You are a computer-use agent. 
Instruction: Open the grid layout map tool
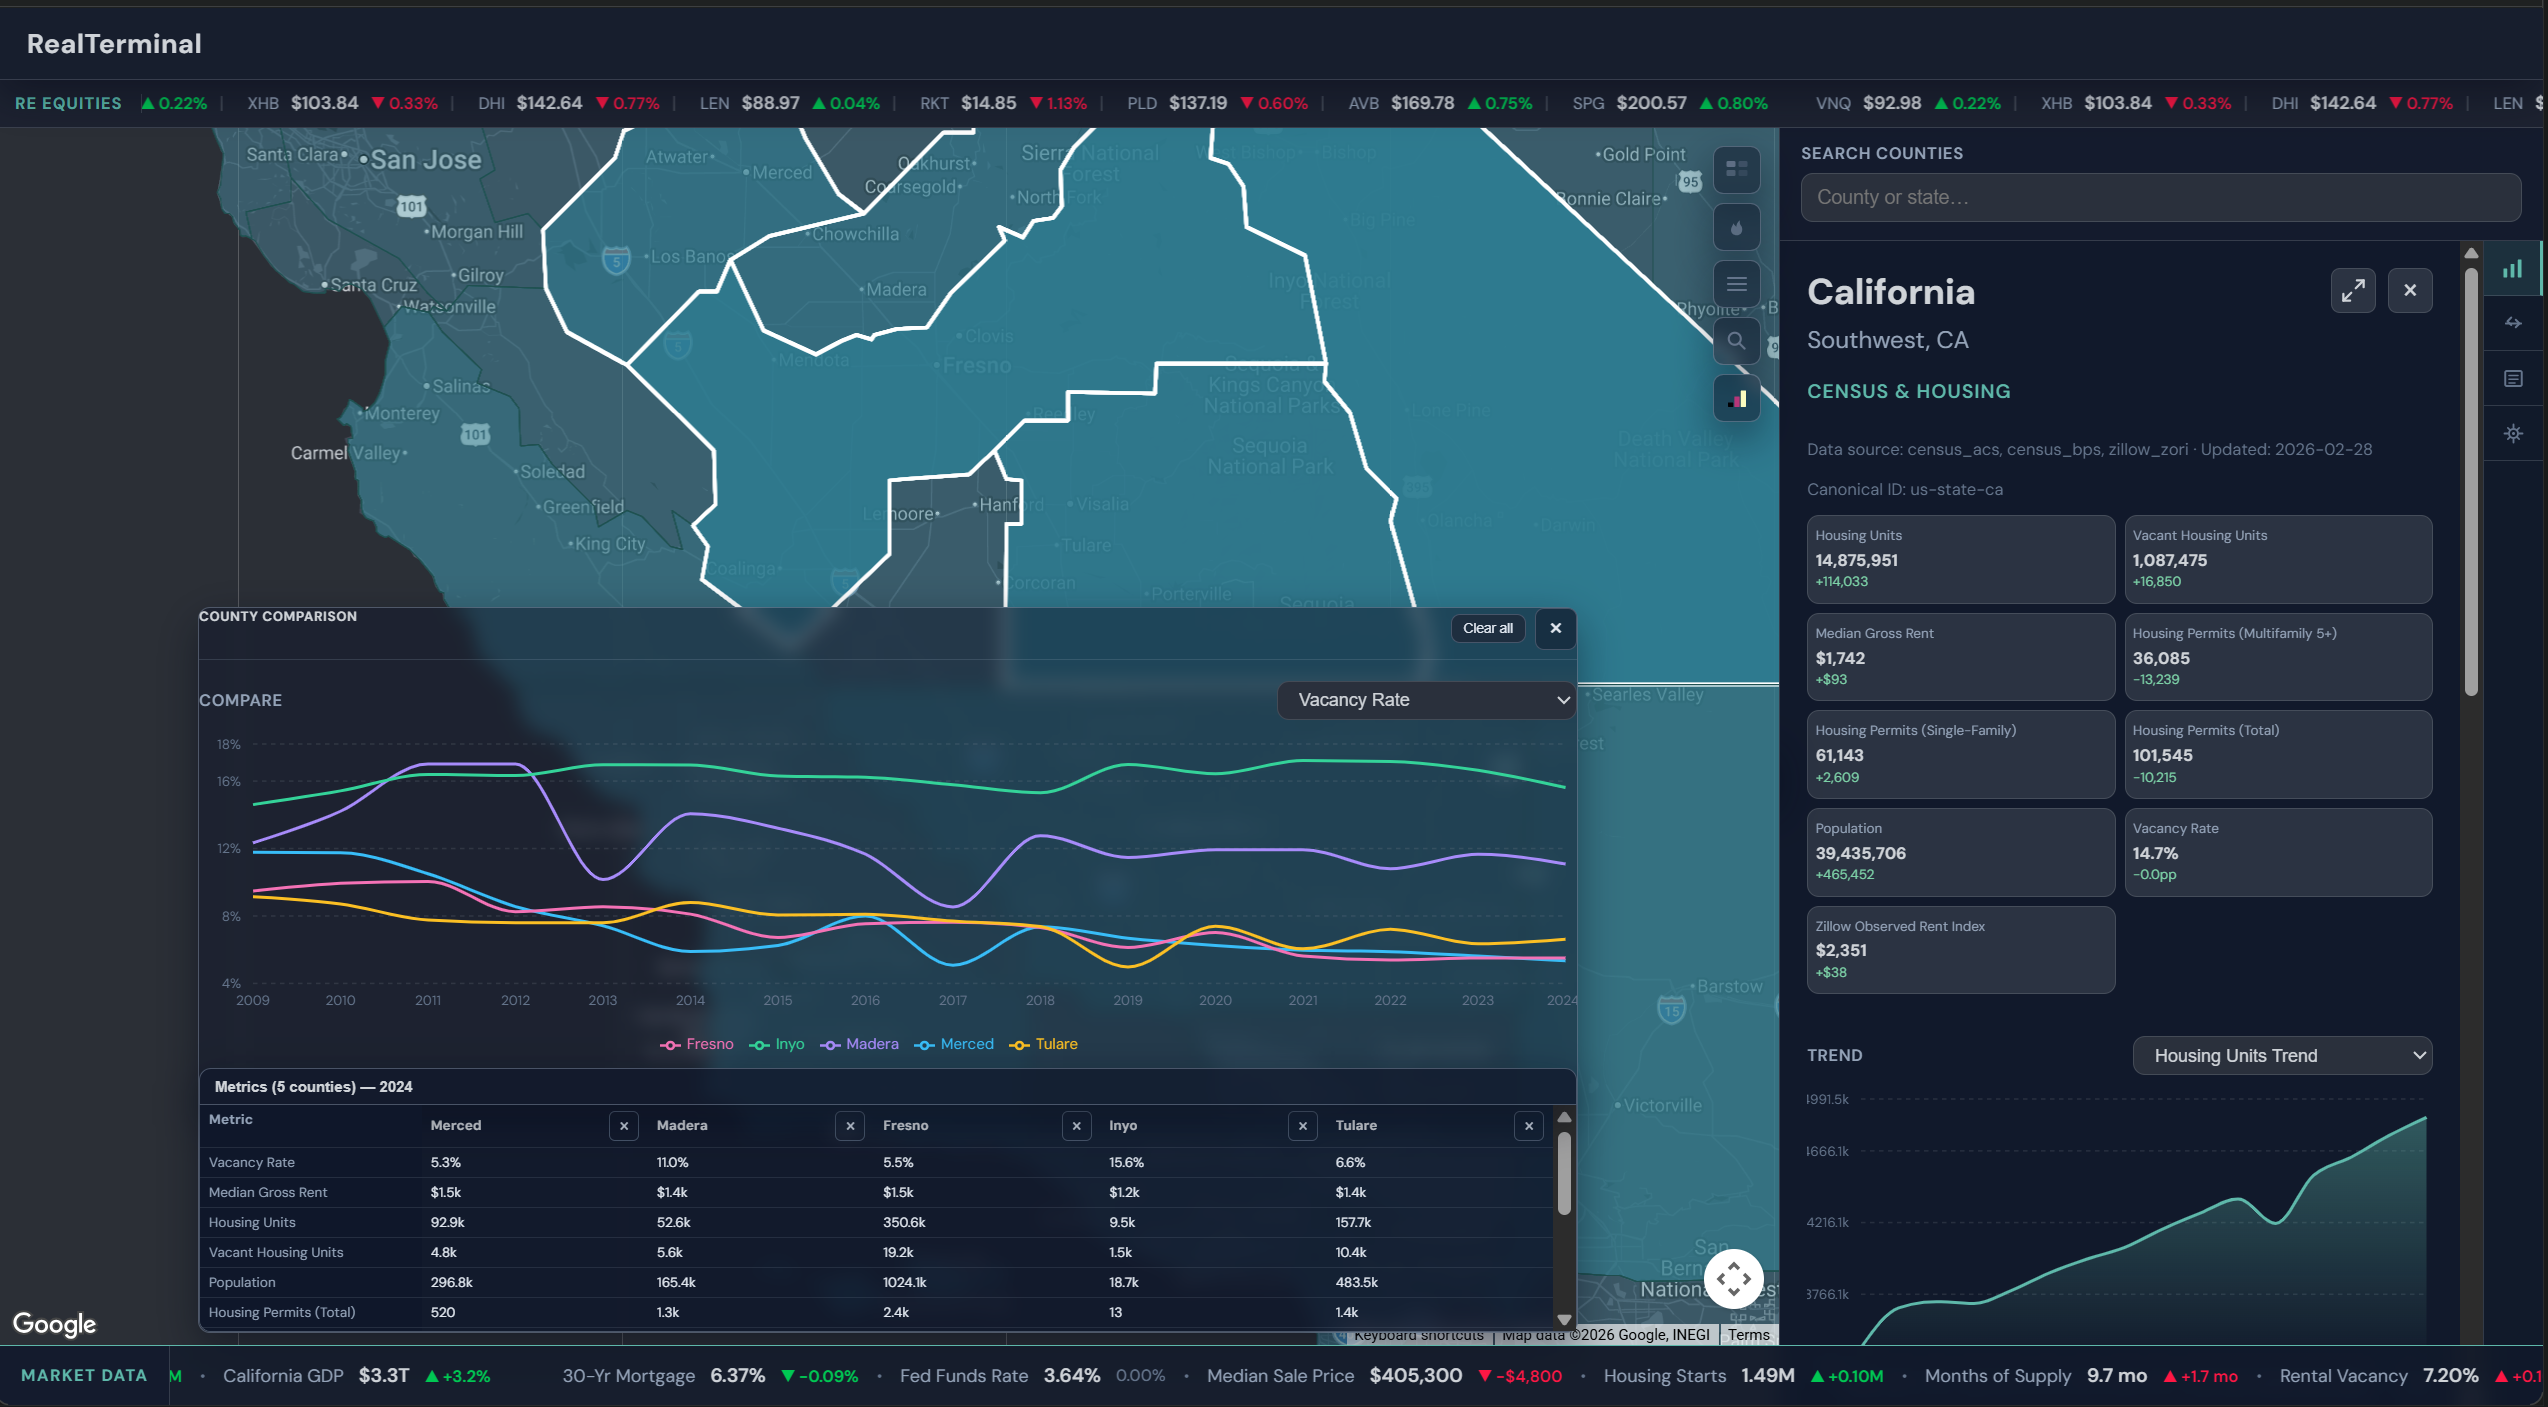point(1736,169)
